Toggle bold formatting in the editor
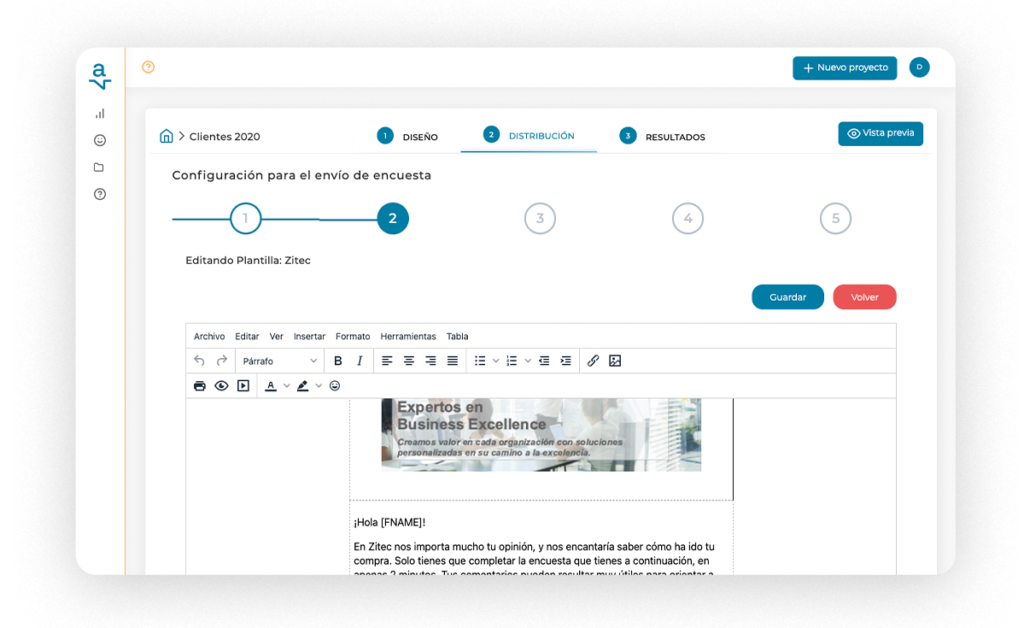Image resolution: width=1024 pixels, height=628 pixels. pyautogui.click(x=339, y=360)
